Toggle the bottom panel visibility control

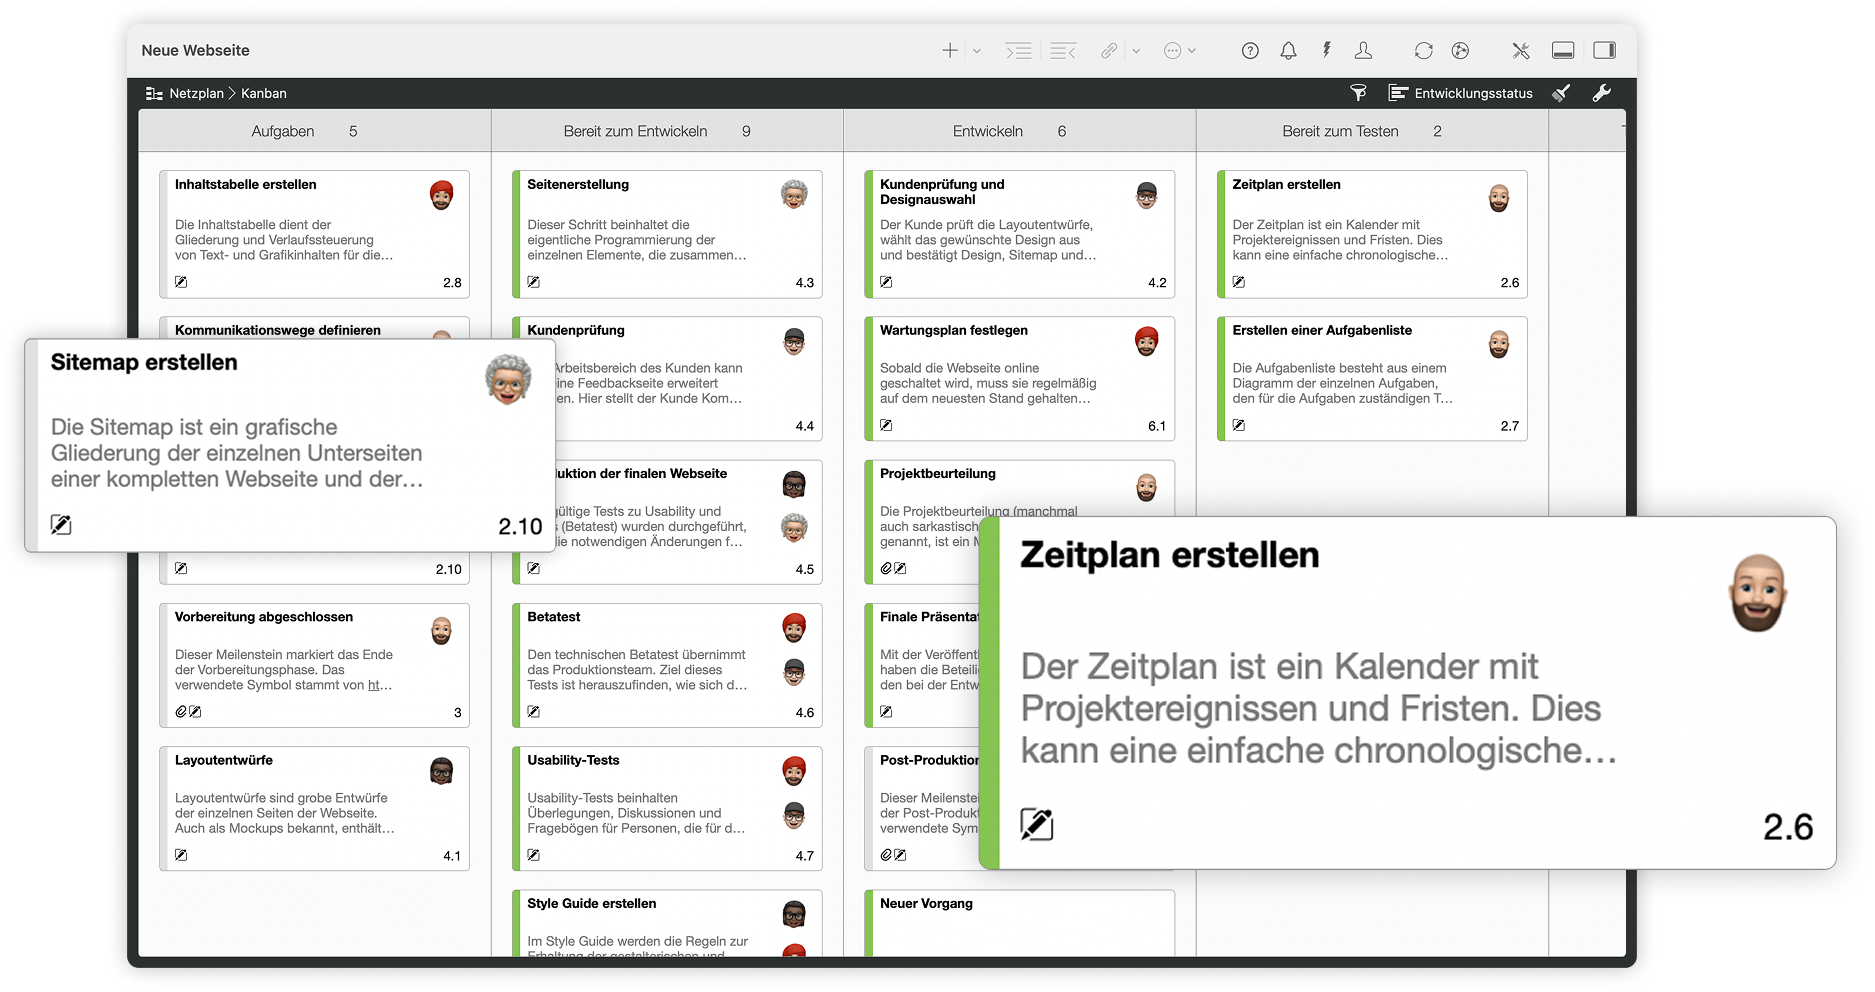tap(1563, 49)
